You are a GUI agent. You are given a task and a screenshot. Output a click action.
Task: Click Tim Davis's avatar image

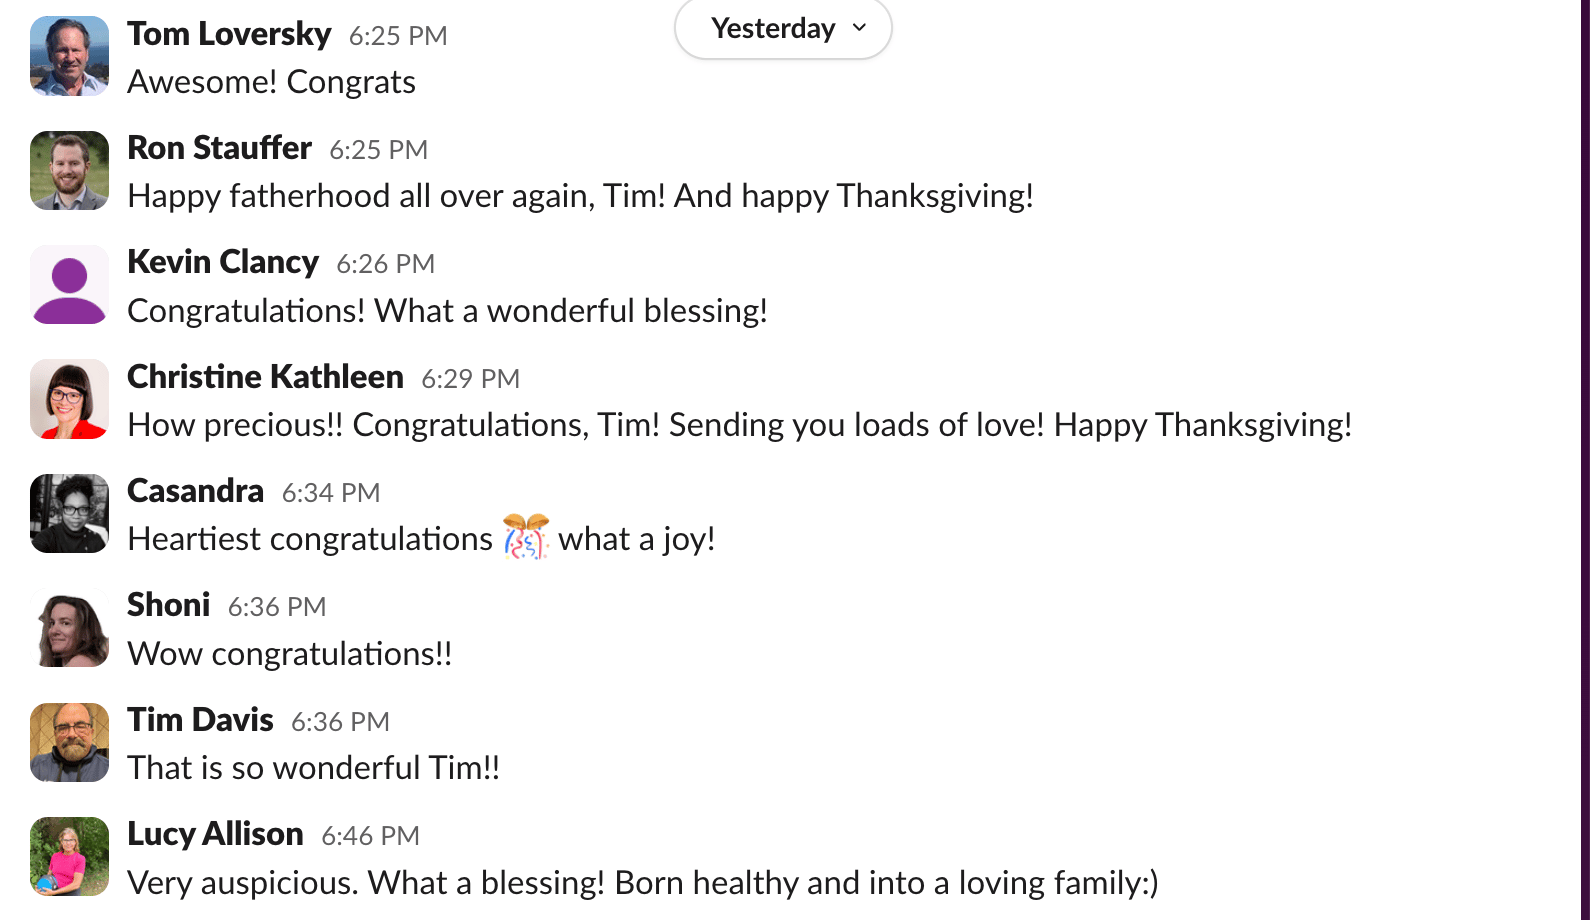69,742
